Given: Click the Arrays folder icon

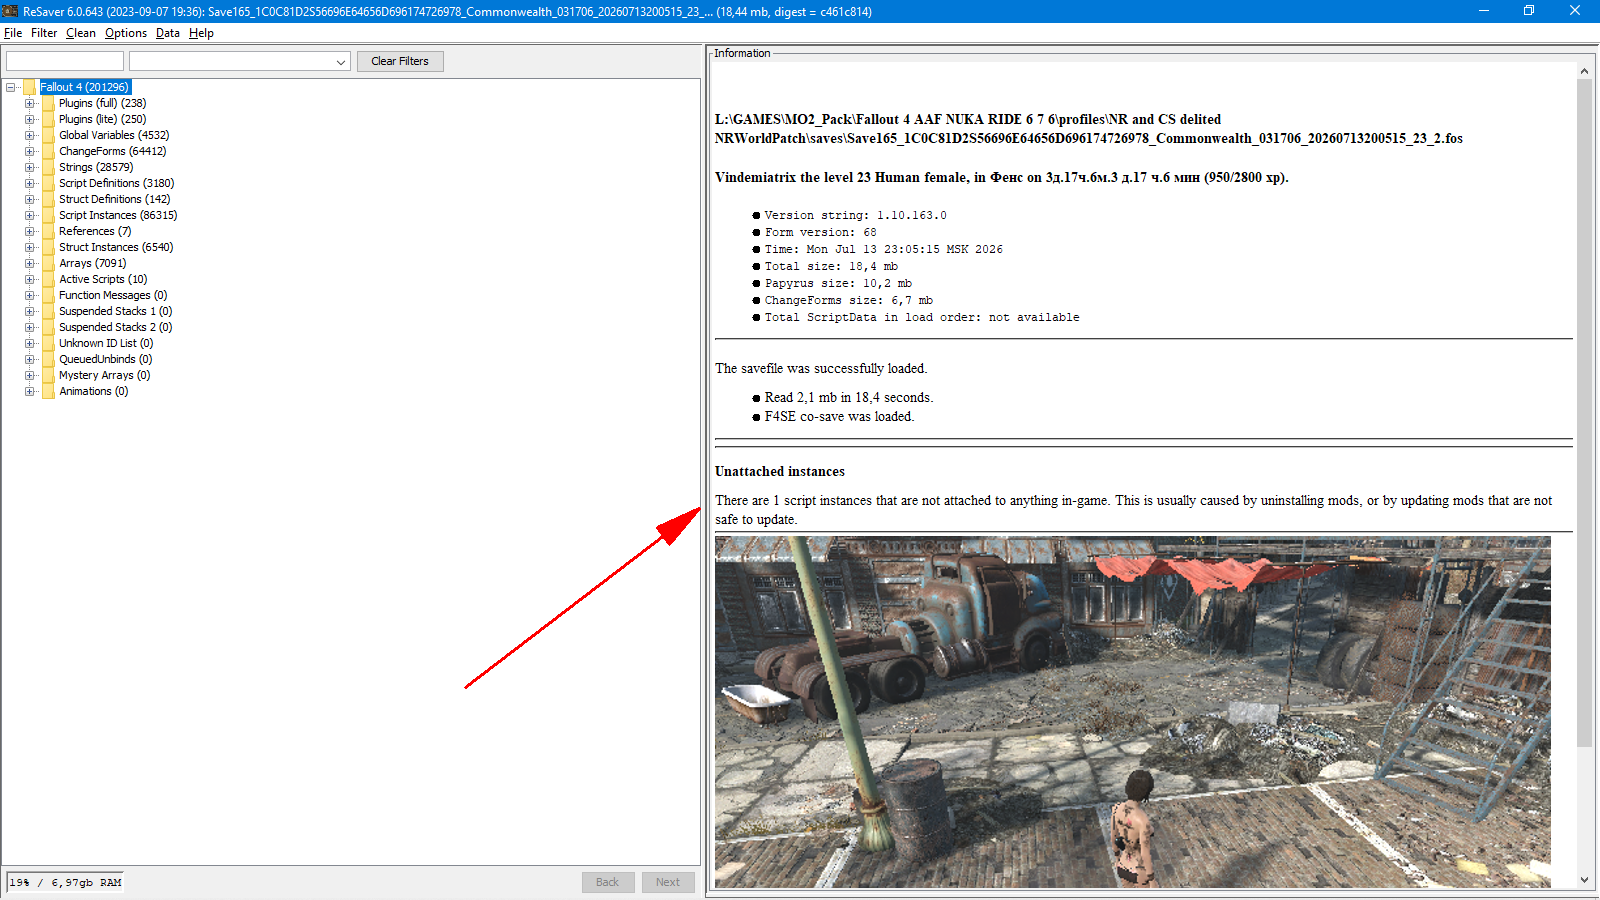Looking at the screenshot, I should tap(49, 263).
